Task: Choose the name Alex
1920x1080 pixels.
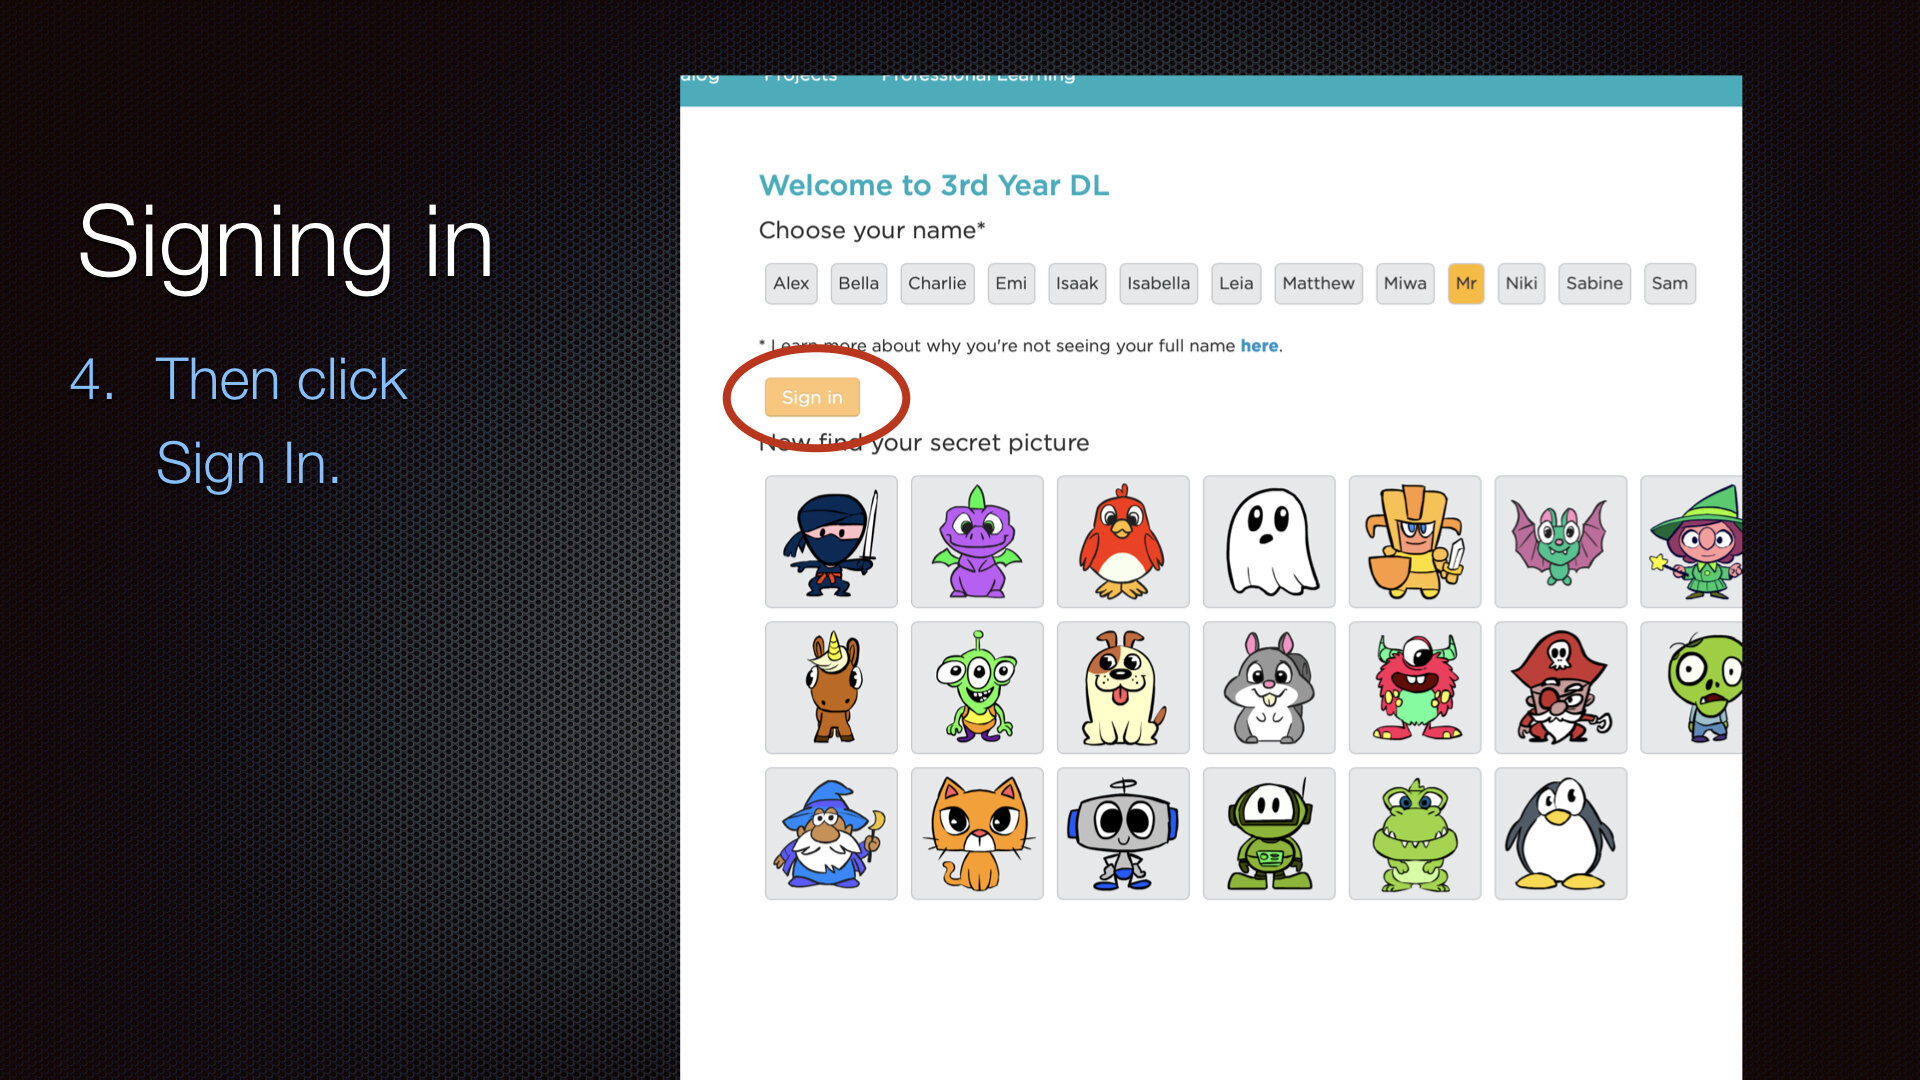Action: tap(791, 284)
